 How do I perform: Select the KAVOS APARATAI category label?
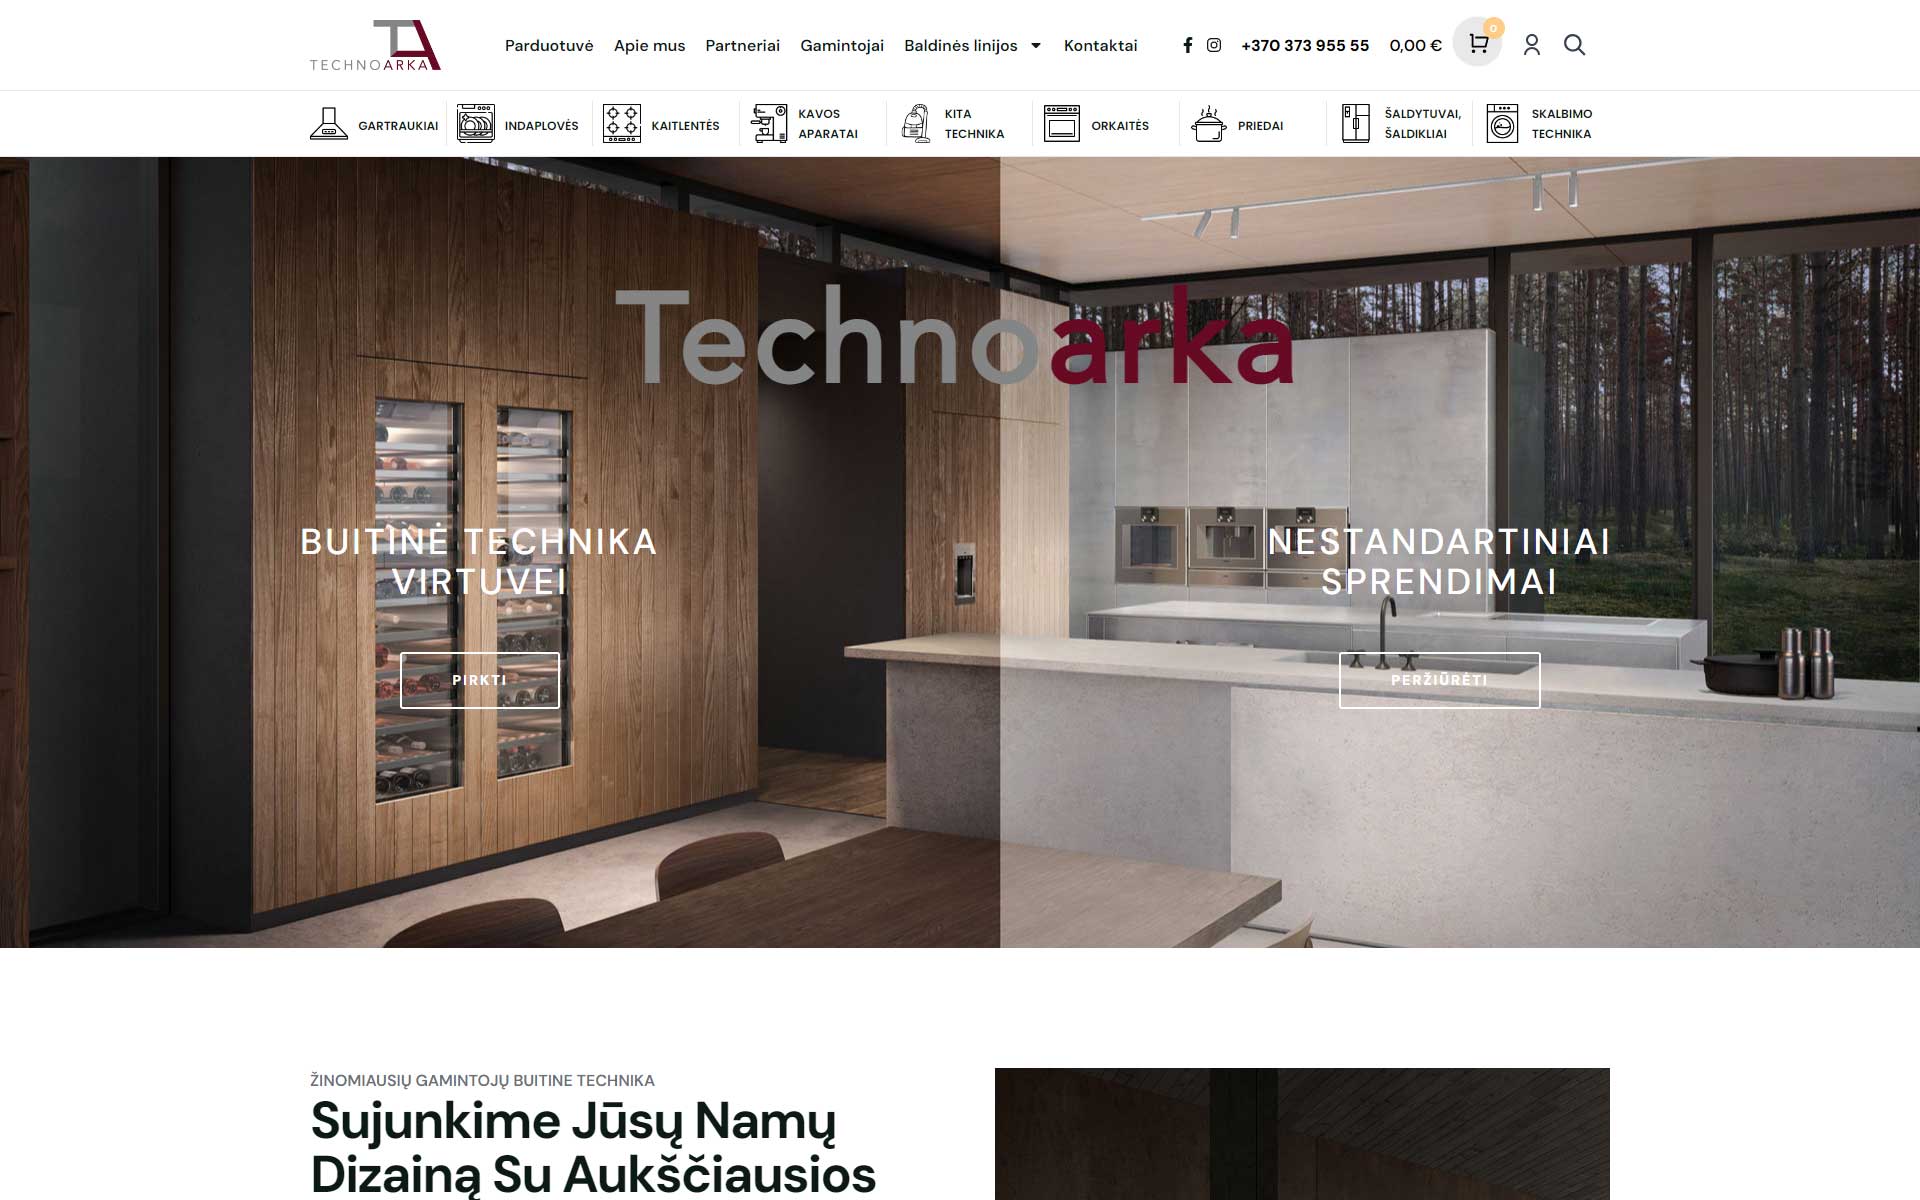pos(828,124)
